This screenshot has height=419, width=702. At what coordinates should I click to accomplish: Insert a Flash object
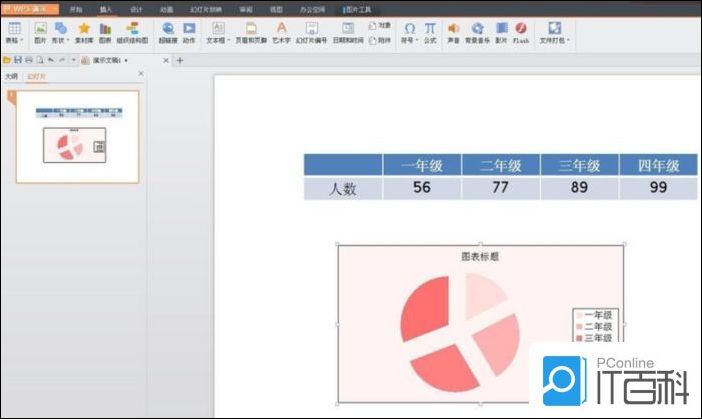tap(521, 33)
